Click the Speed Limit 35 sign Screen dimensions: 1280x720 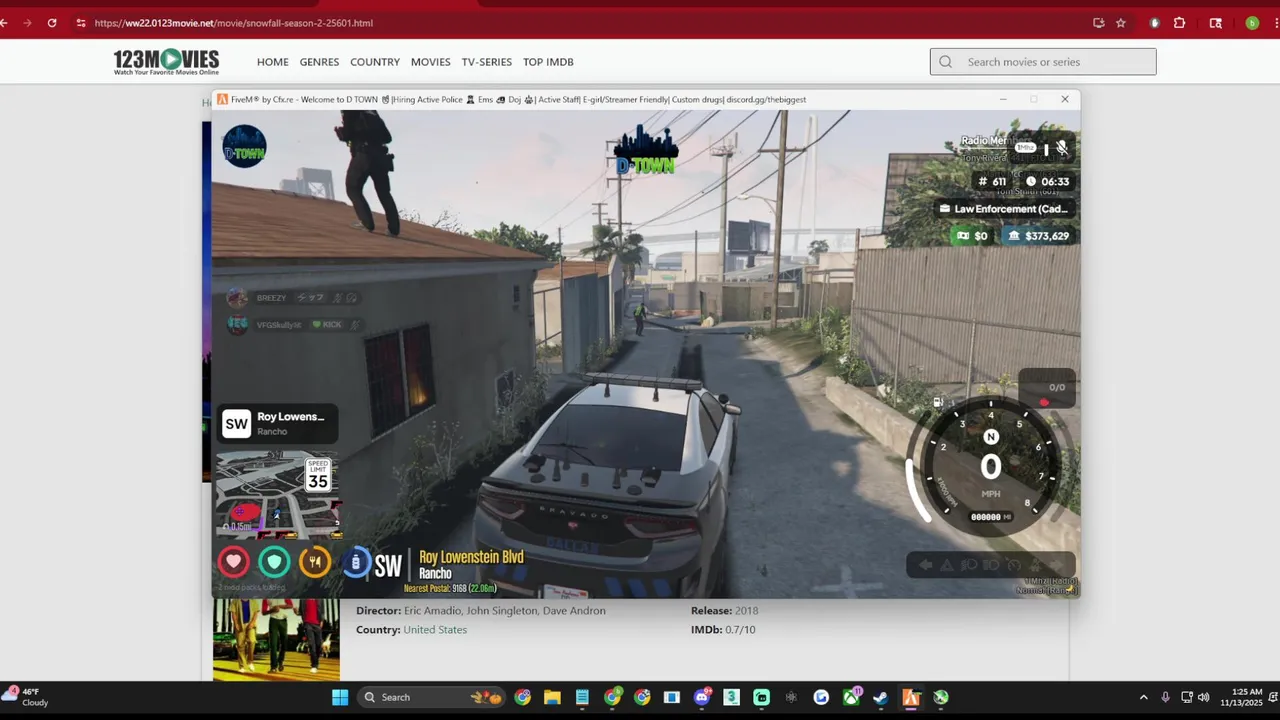point(318,475)
